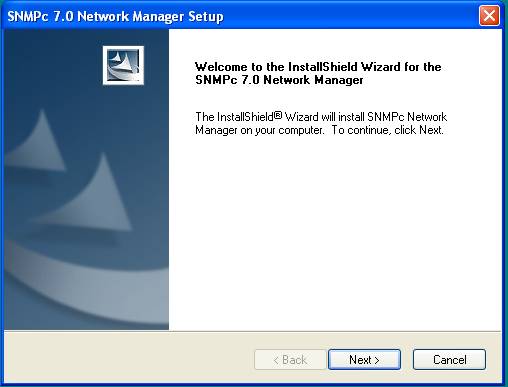The image size is (508, 387).
Task: Click the bold Welcome heading's first line
Action: point(318,67)
